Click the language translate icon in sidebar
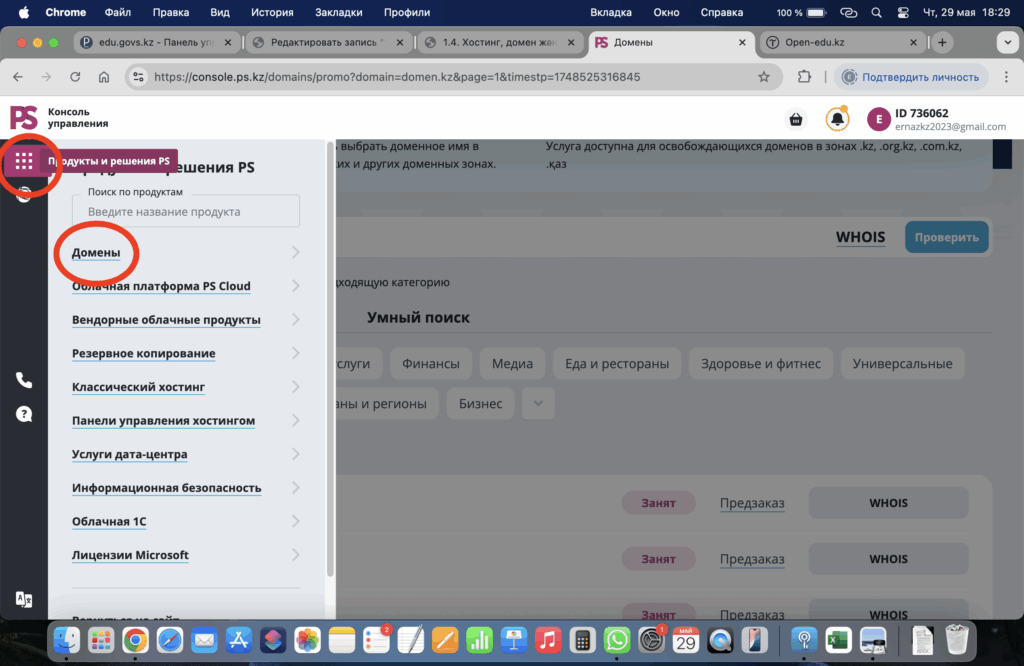Image resolution: width=1024 pixels, height=666 pixels. (x=24, y=599)
